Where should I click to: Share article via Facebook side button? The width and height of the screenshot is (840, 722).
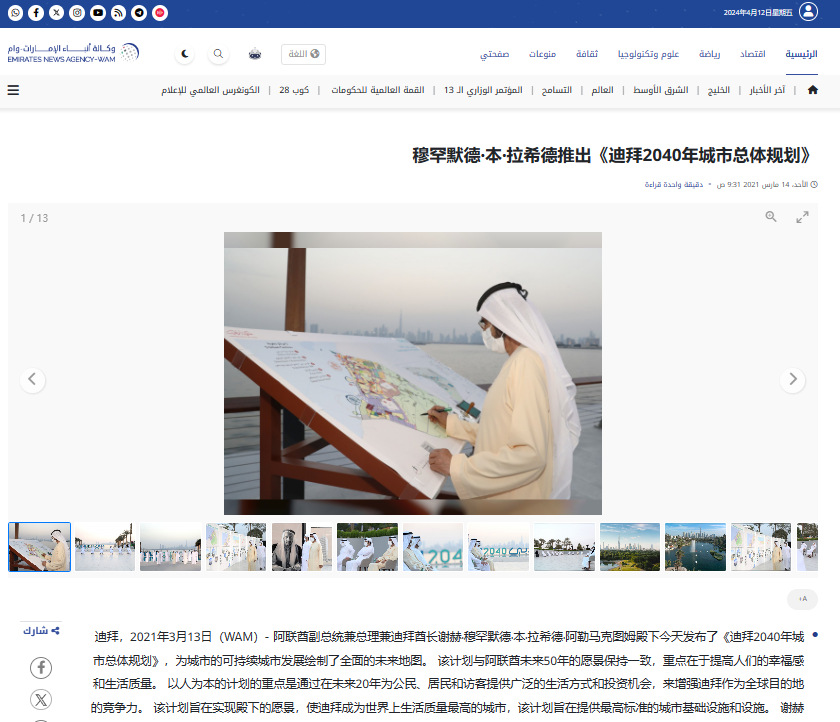click(41, 667)
